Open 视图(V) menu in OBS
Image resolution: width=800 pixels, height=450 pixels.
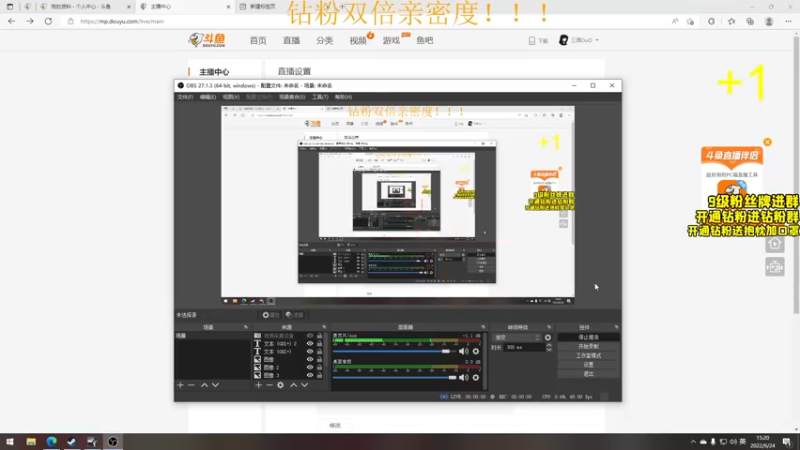click(x=231, y=97)
